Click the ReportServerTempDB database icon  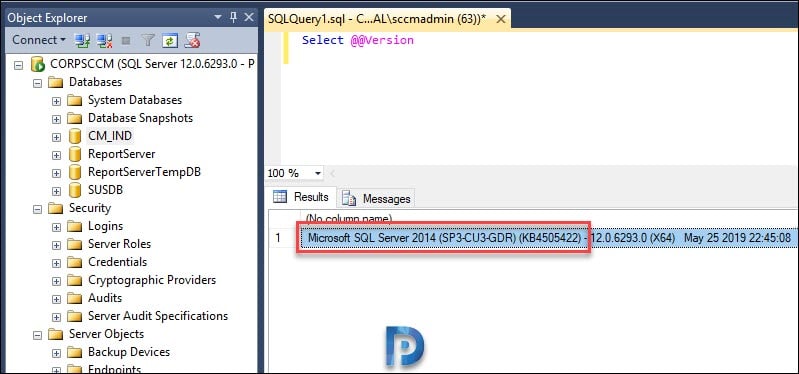point(74,172)
